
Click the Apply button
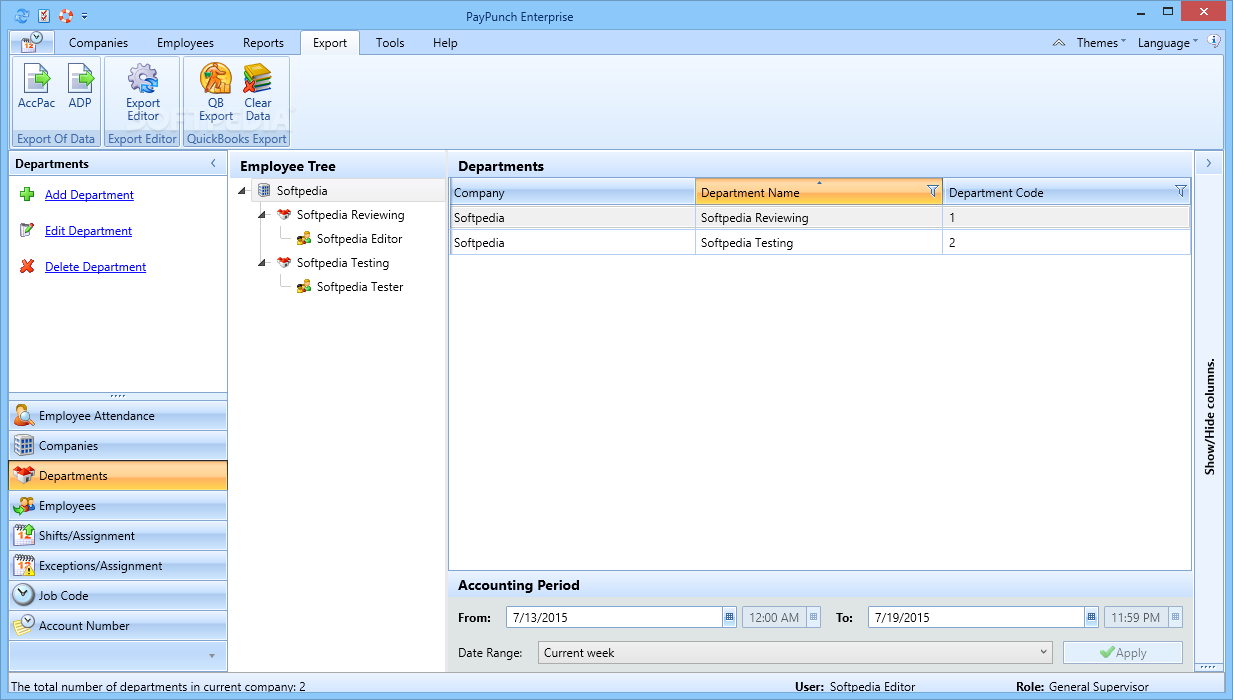pos(1123,652)
